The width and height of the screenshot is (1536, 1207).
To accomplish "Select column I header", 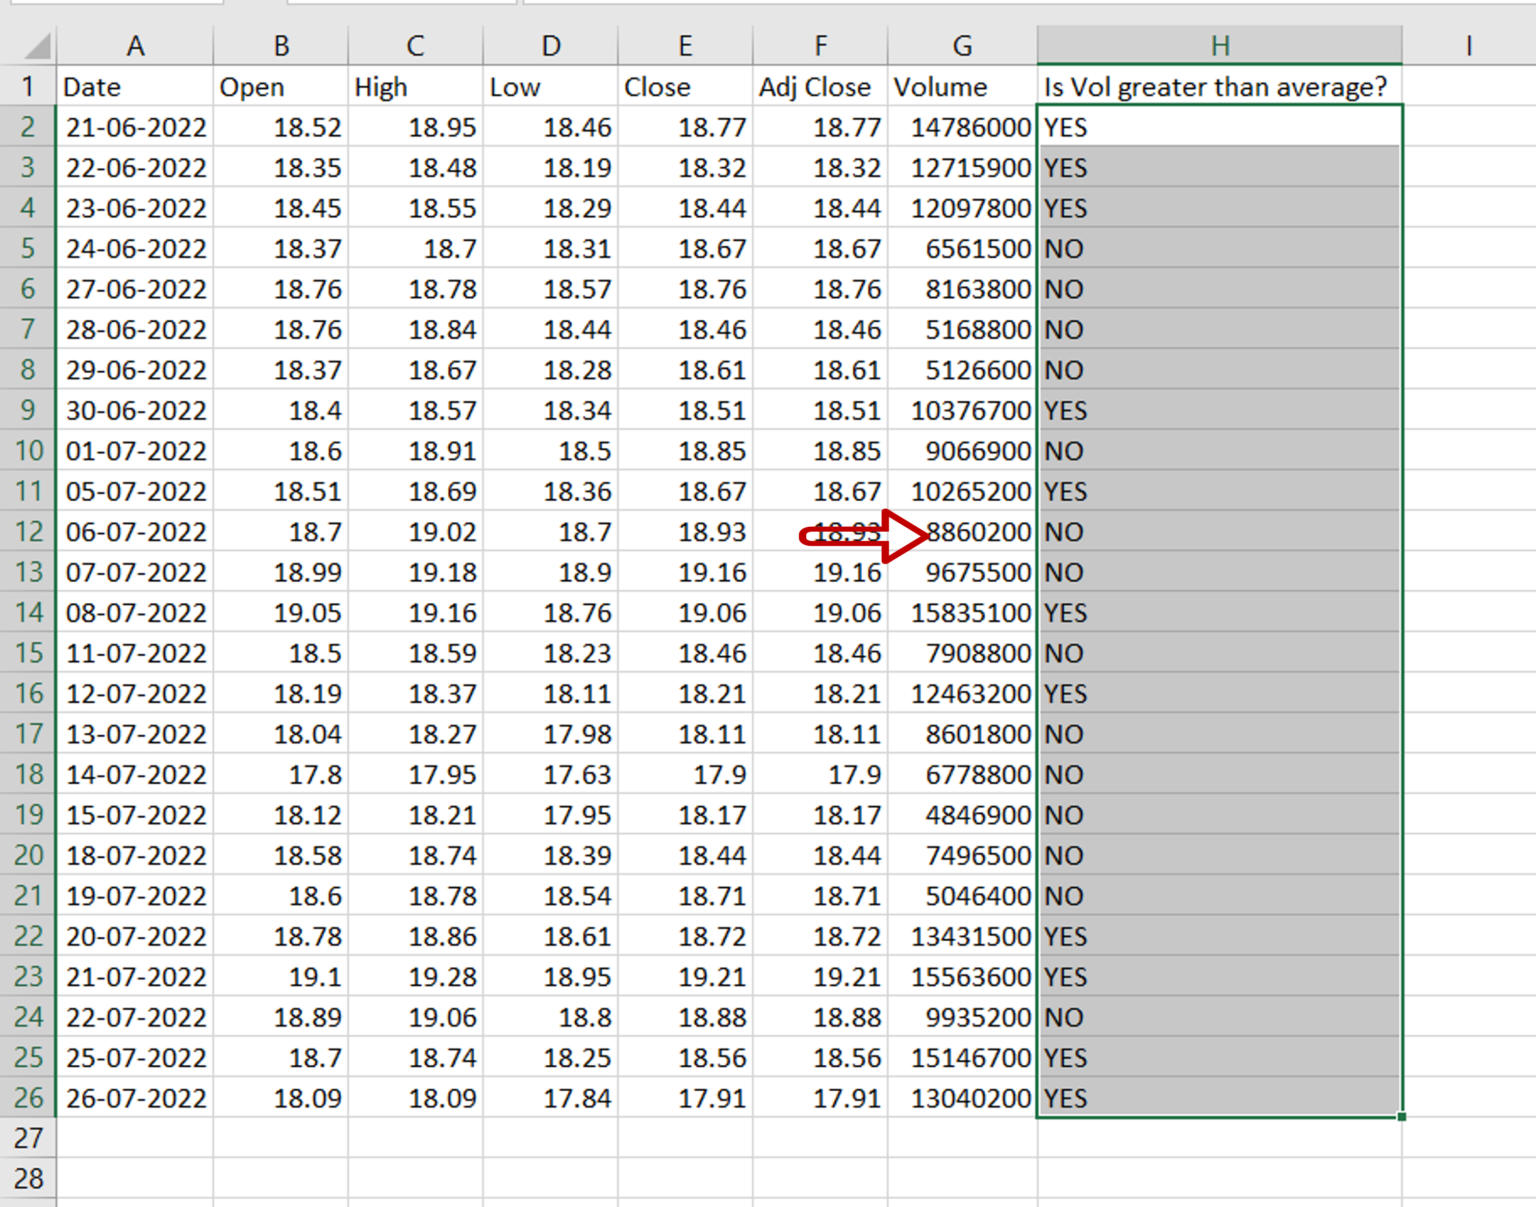I will click(1469, 44).
